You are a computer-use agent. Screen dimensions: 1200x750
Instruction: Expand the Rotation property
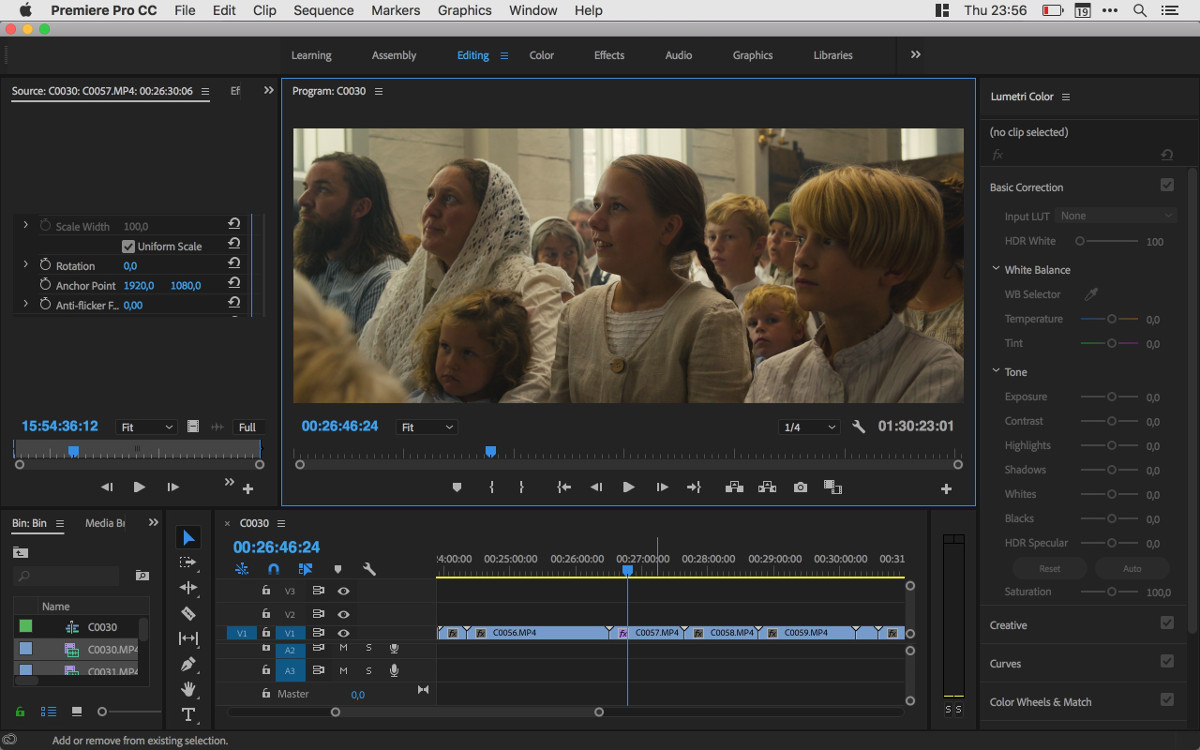(26, 265)
